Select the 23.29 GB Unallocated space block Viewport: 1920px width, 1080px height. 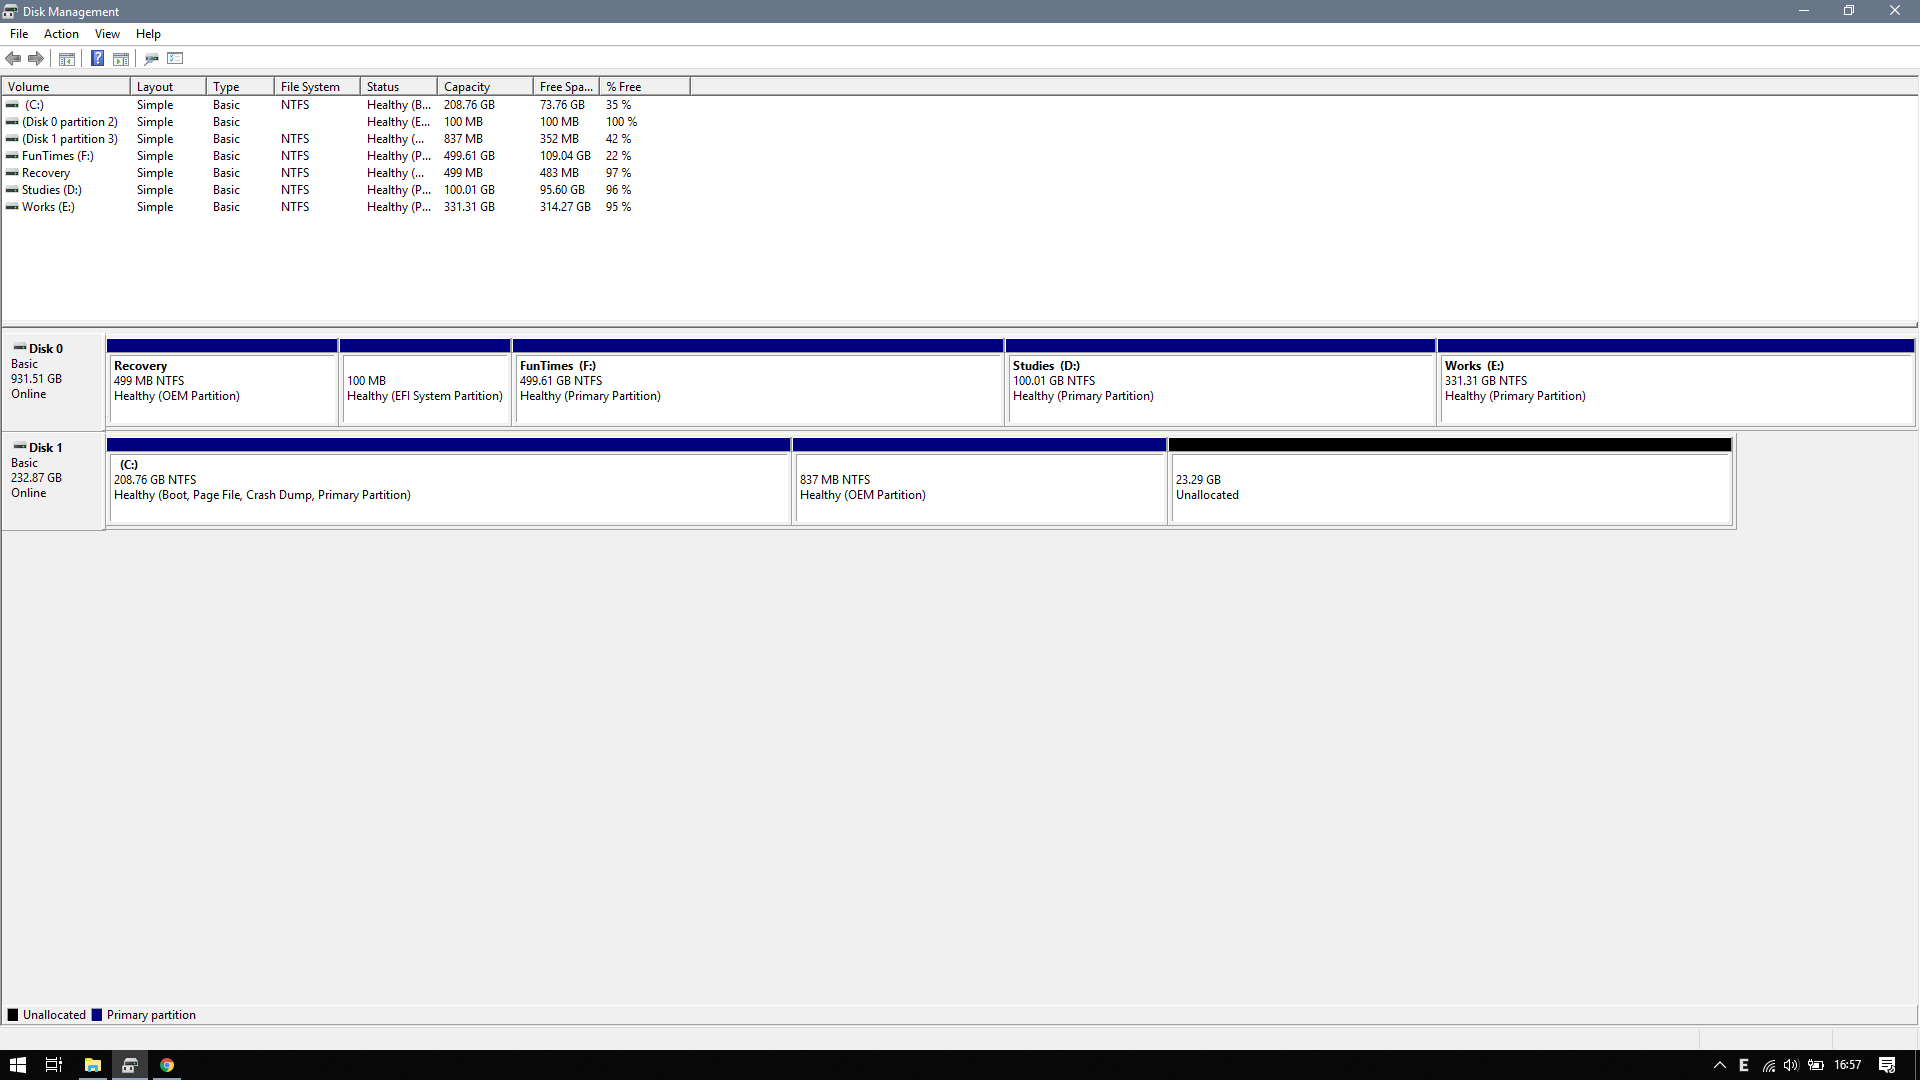point(1450,485)
